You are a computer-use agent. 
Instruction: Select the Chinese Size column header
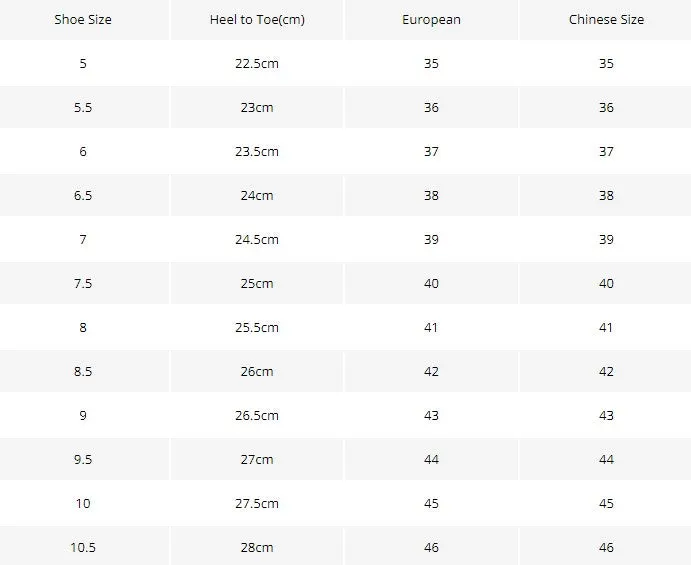(606, 20)
